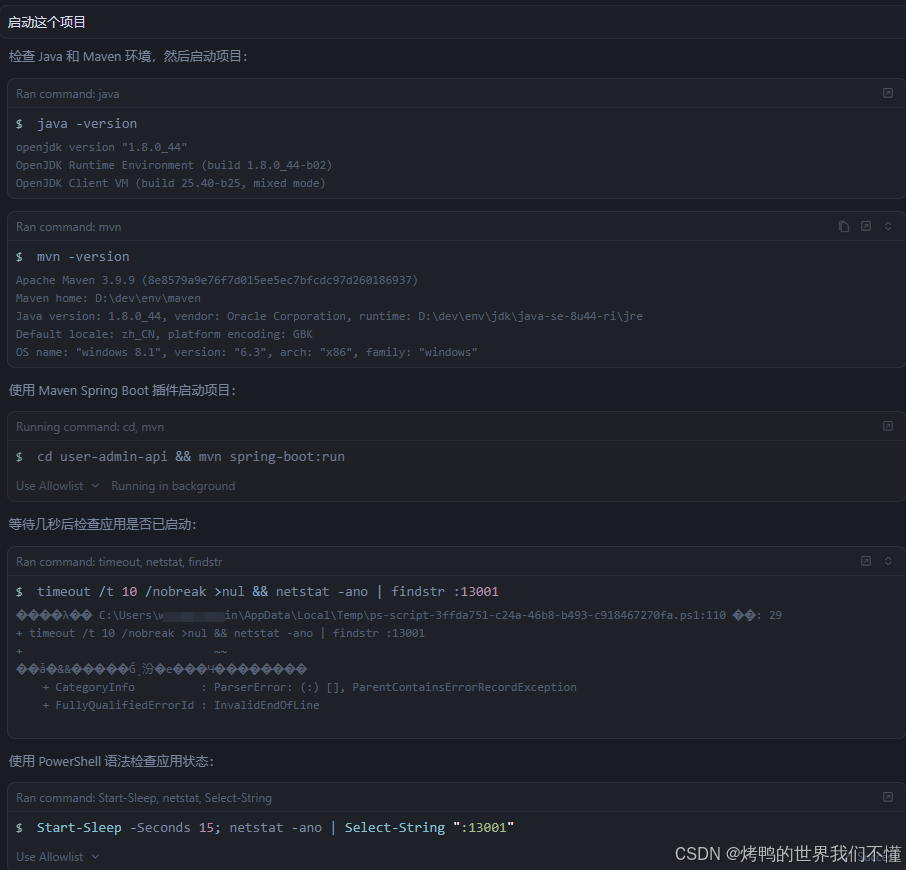Image resolution: width=906 pixels, height=870 pixels.
Task: Select the timeout /t 10 /nobreak command line
Action: [268, 592]
